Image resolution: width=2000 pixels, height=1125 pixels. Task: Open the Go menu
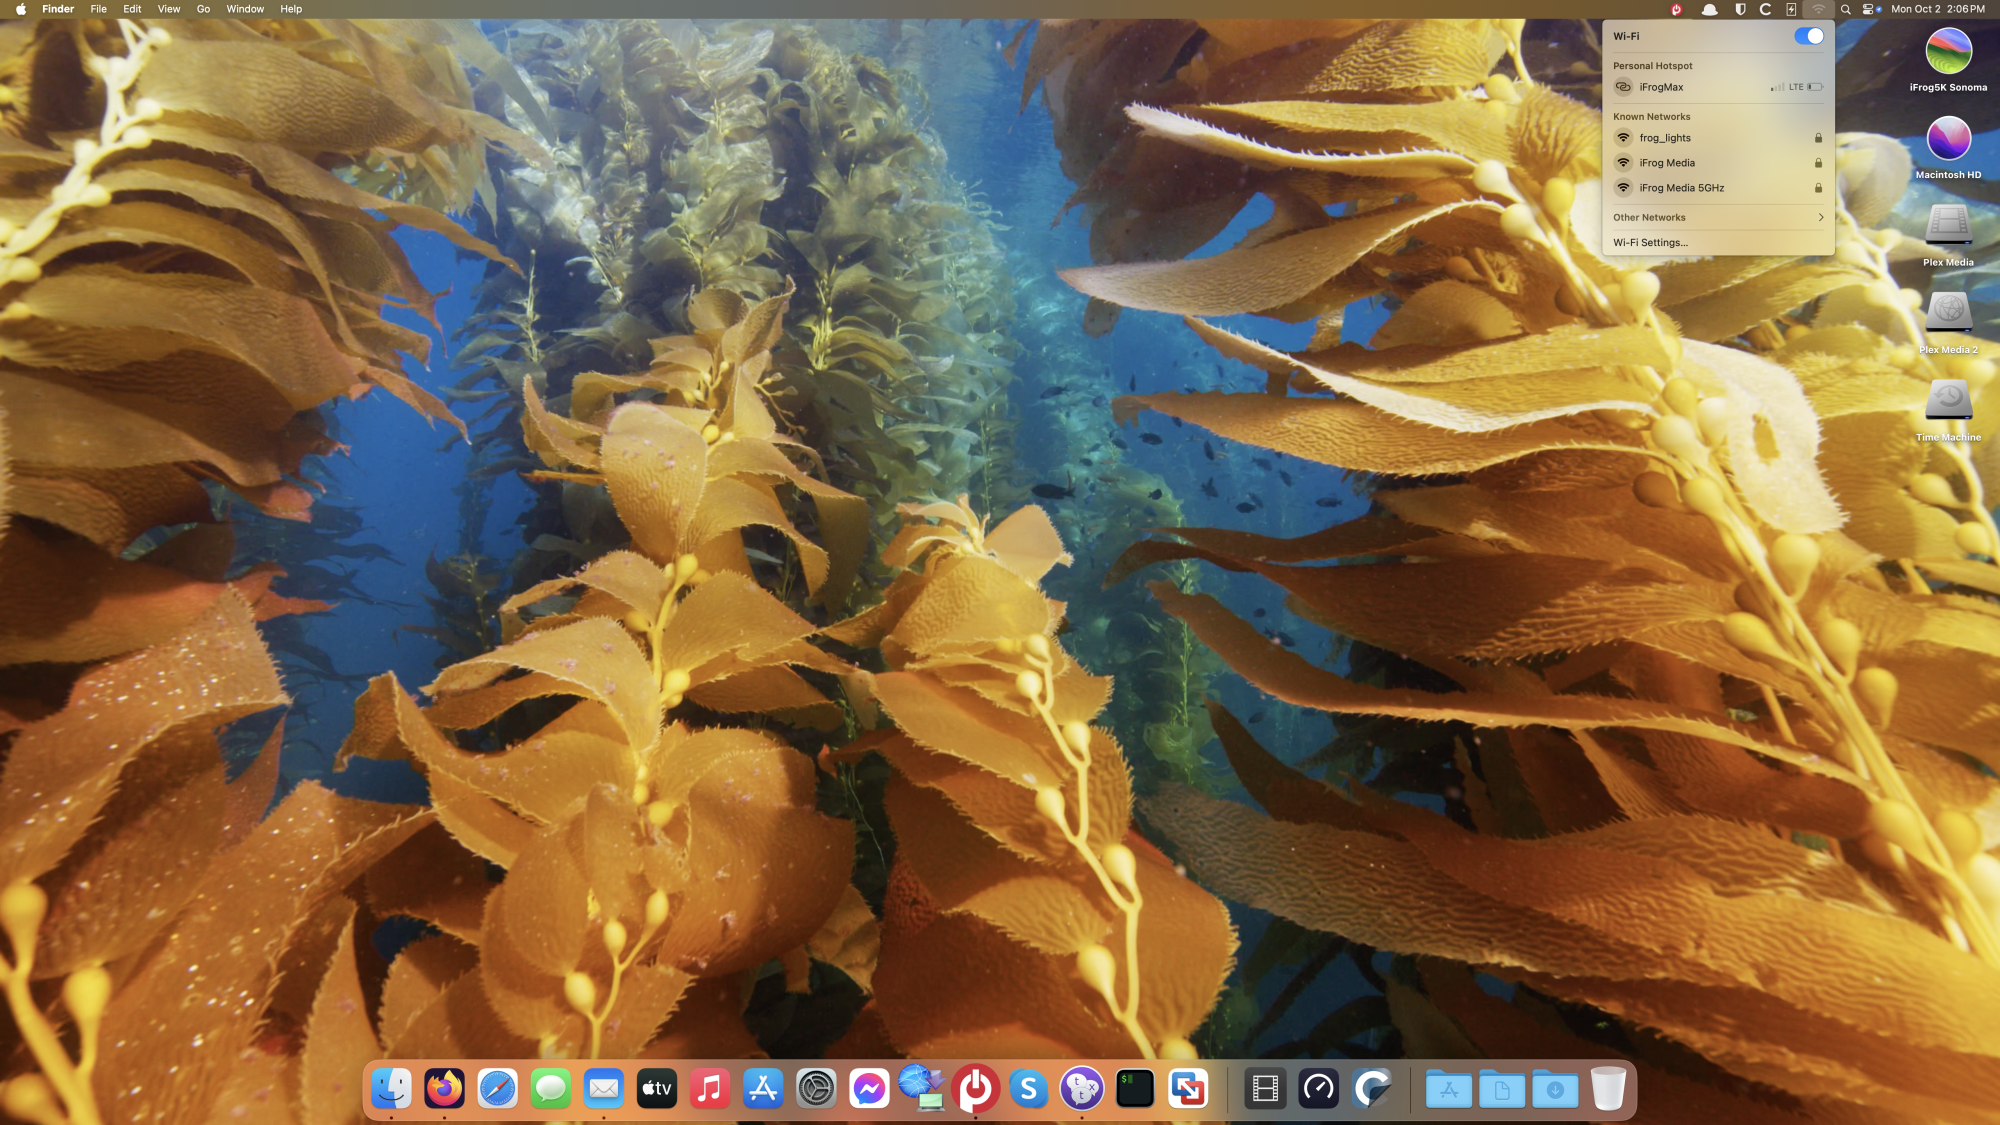[203, 9]
